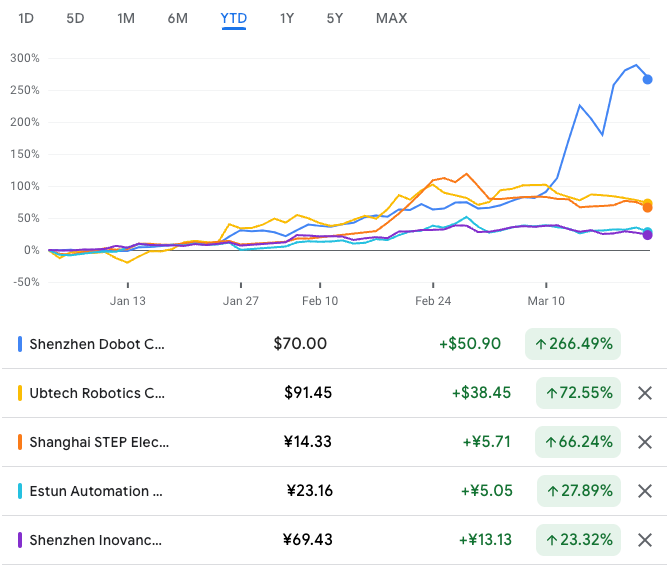This screenshot has height=567, width=667.
Task: Click the +$50.90 change value
Action: click(x=470, y=344)
